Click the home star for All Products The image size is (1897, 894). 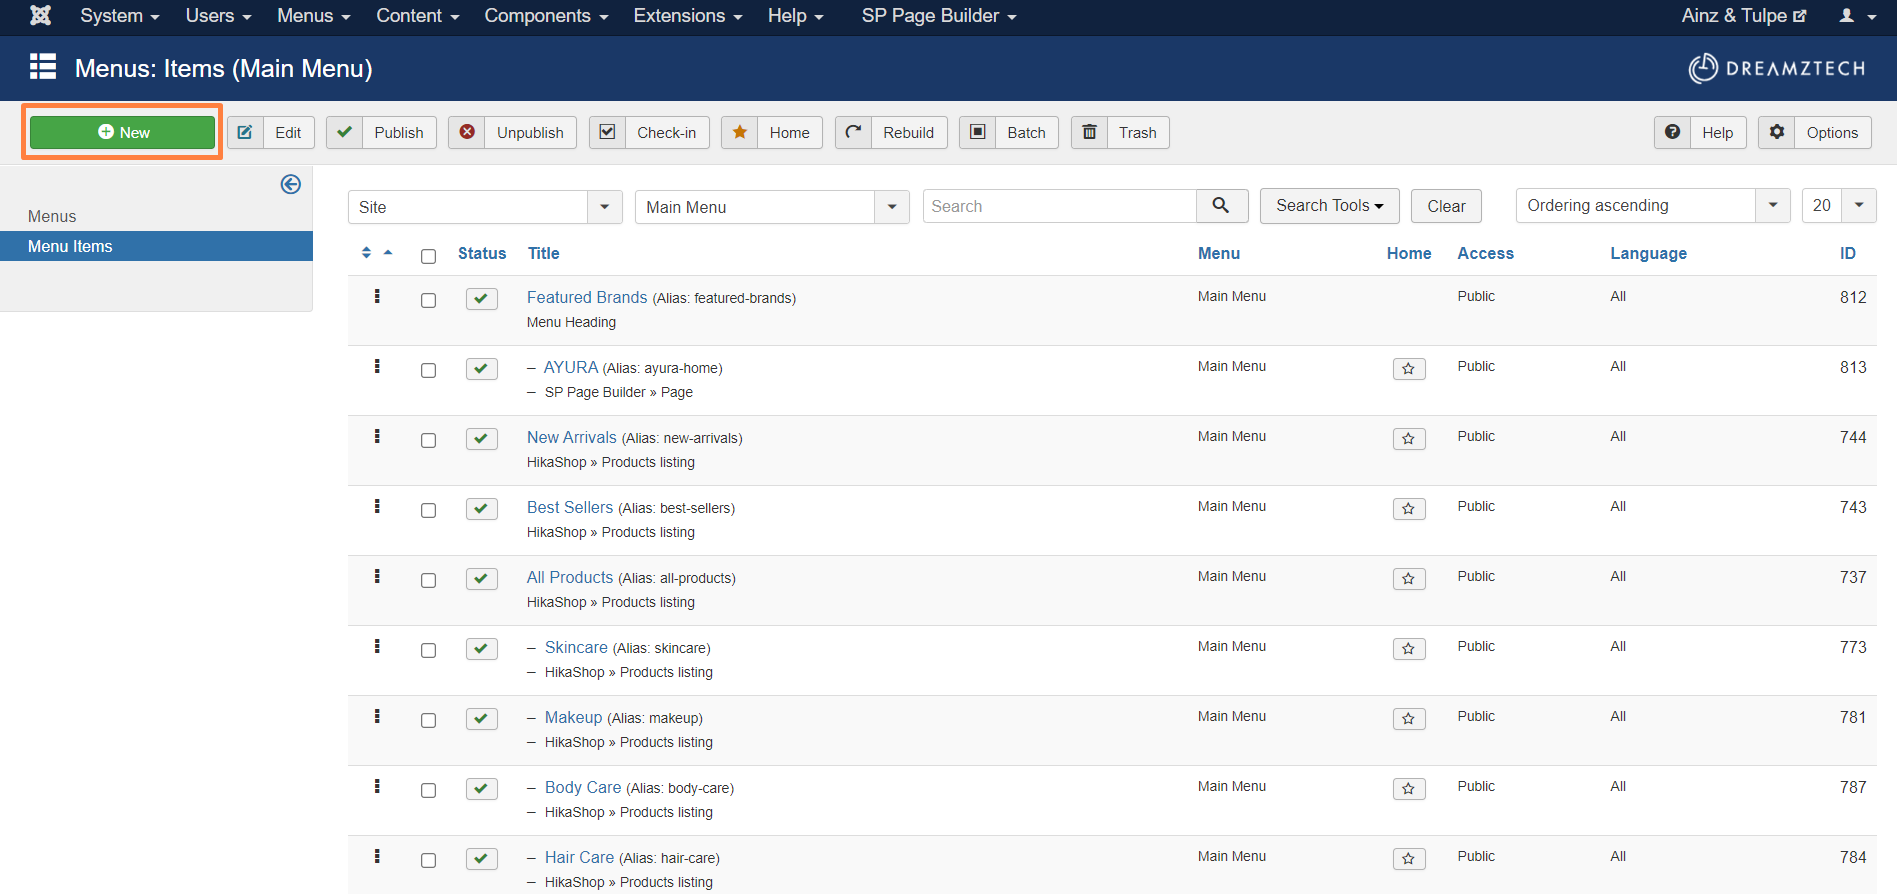pos(1409,579)
